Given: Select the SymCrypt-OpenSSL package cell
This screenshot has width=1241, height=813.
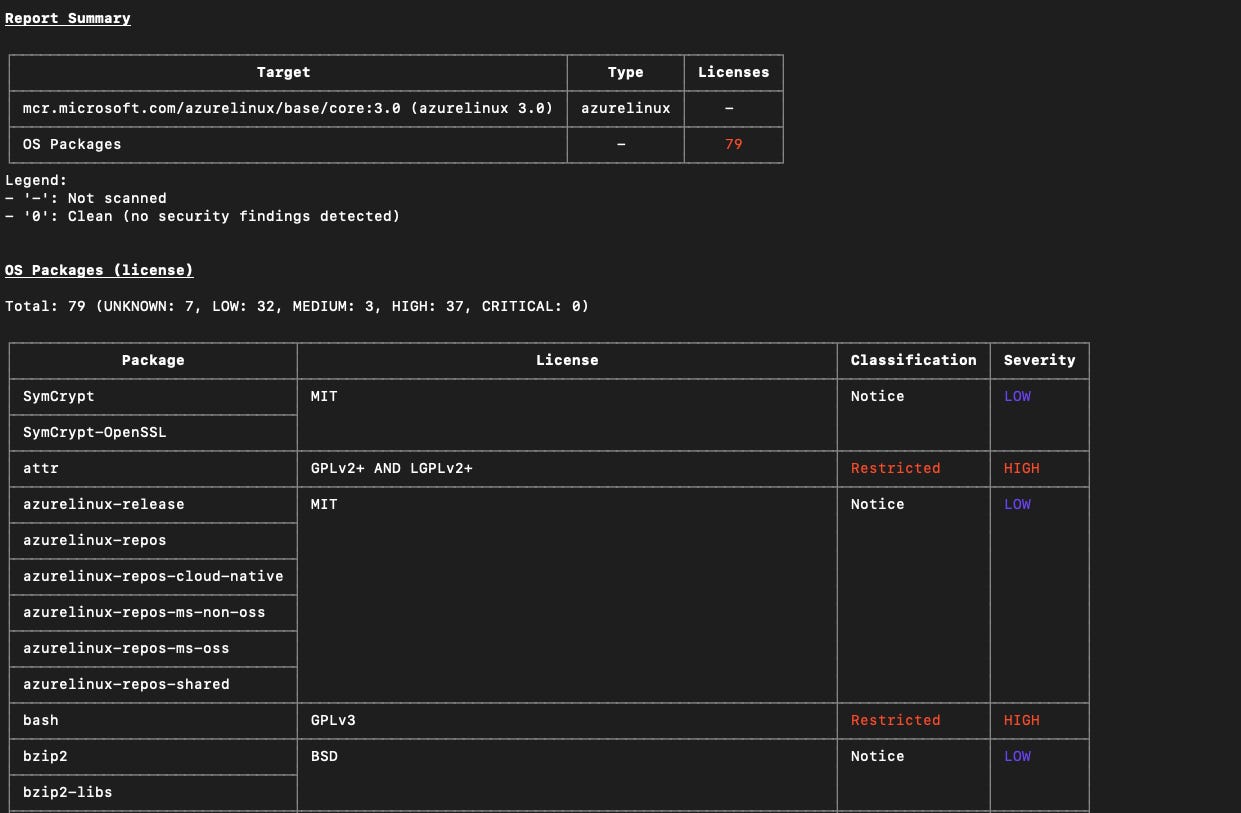Looking at the screenshot, I should click(x=153, y=432).
